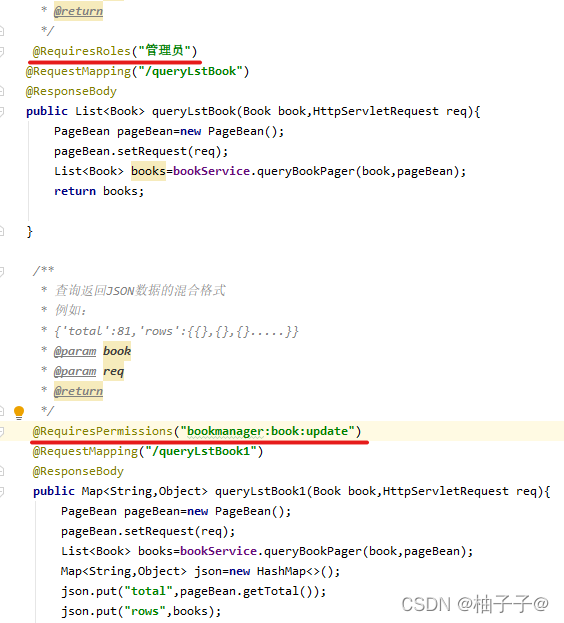
Task: Click the "@param" tag before book
Action: click(75, 351)
